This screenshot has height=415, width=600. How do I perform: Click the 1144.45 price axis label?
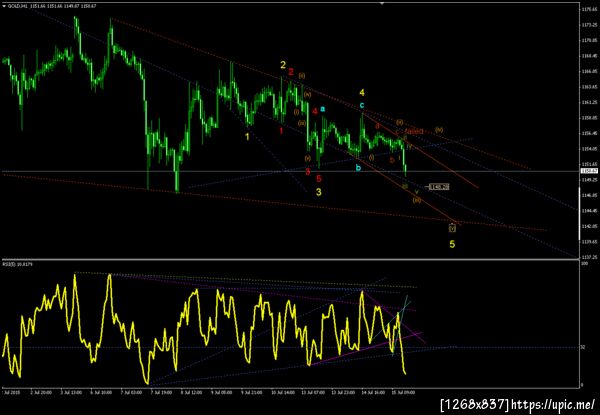point(590,210)
